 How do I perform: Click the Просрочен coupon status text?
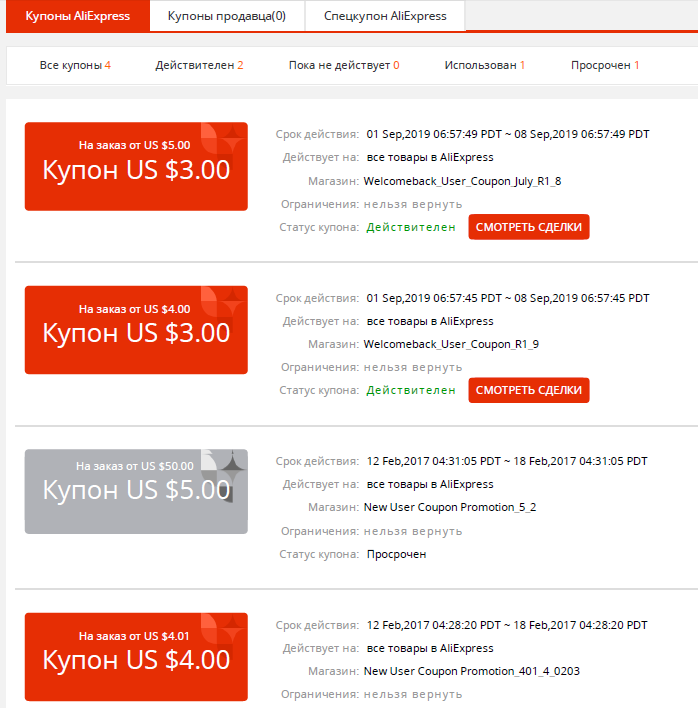[x=396, y=554]
